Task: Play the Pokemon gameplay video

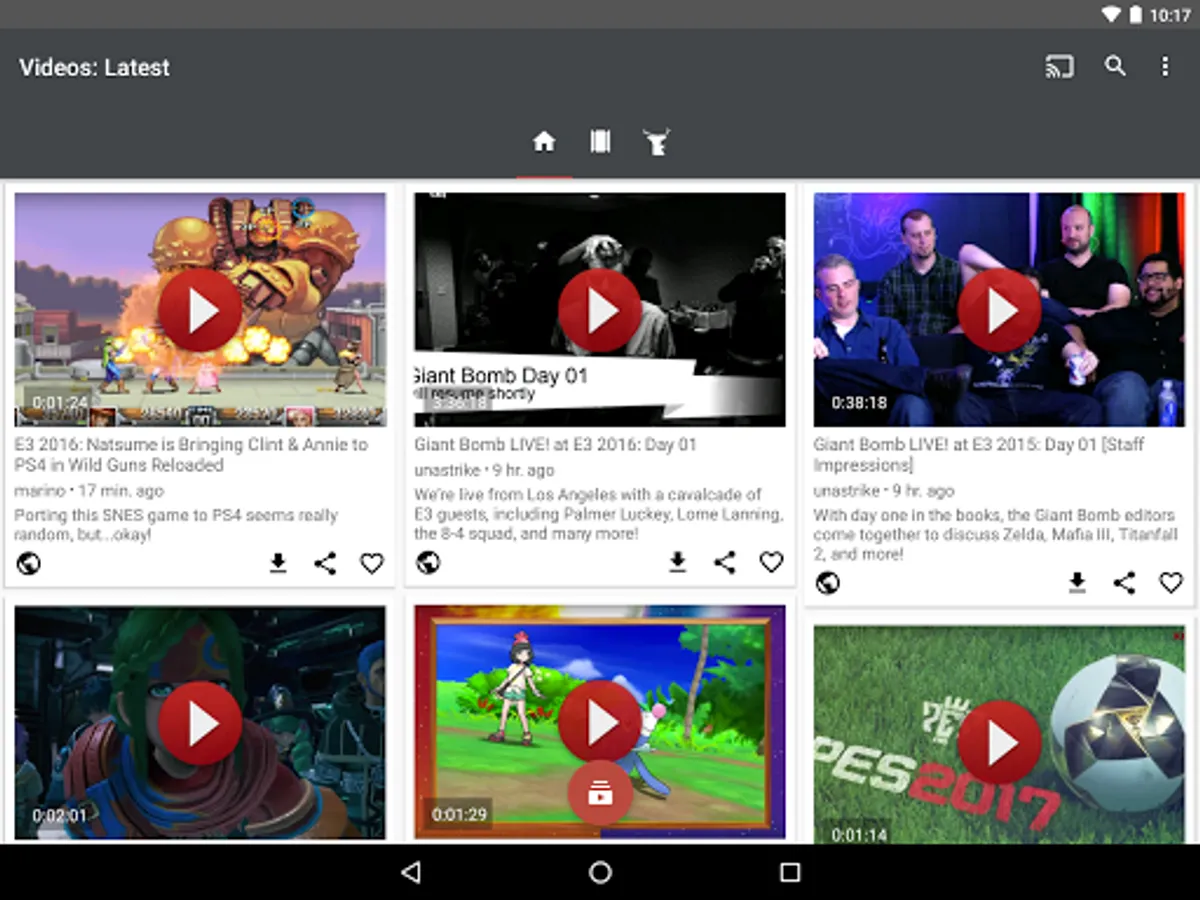Action: (x=600, y=722)
